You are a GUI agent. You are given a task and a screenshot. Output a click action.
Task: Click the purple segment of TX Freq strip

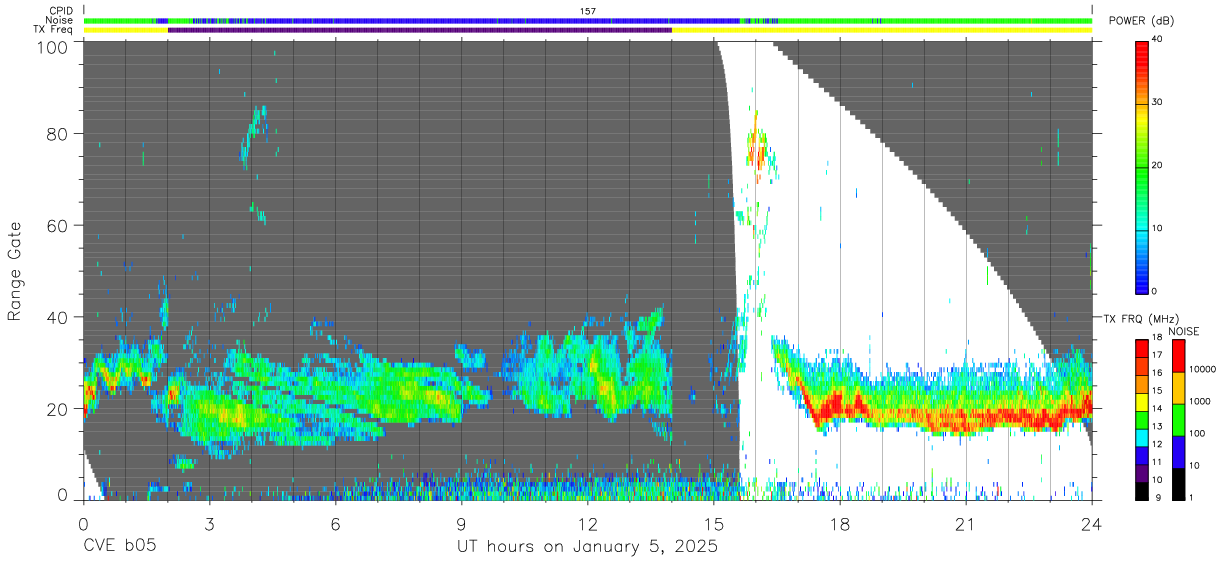[x=420, y=30]
